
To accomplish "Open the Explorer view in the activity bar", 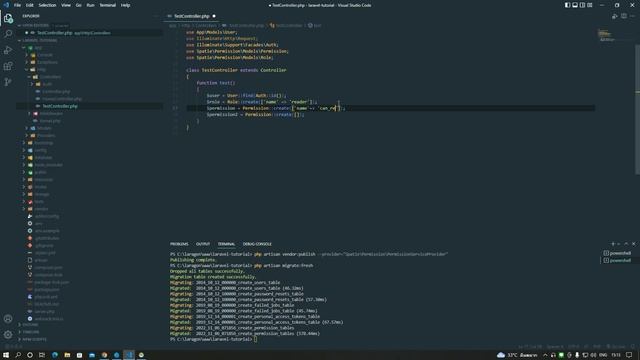I will (8, 18).
